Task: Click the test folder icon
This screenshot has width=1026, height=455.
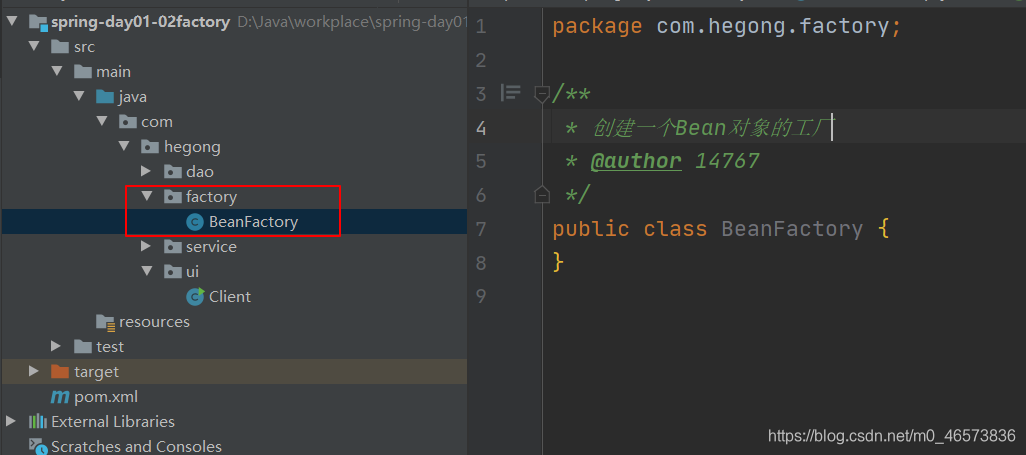Action: (82, 346)
